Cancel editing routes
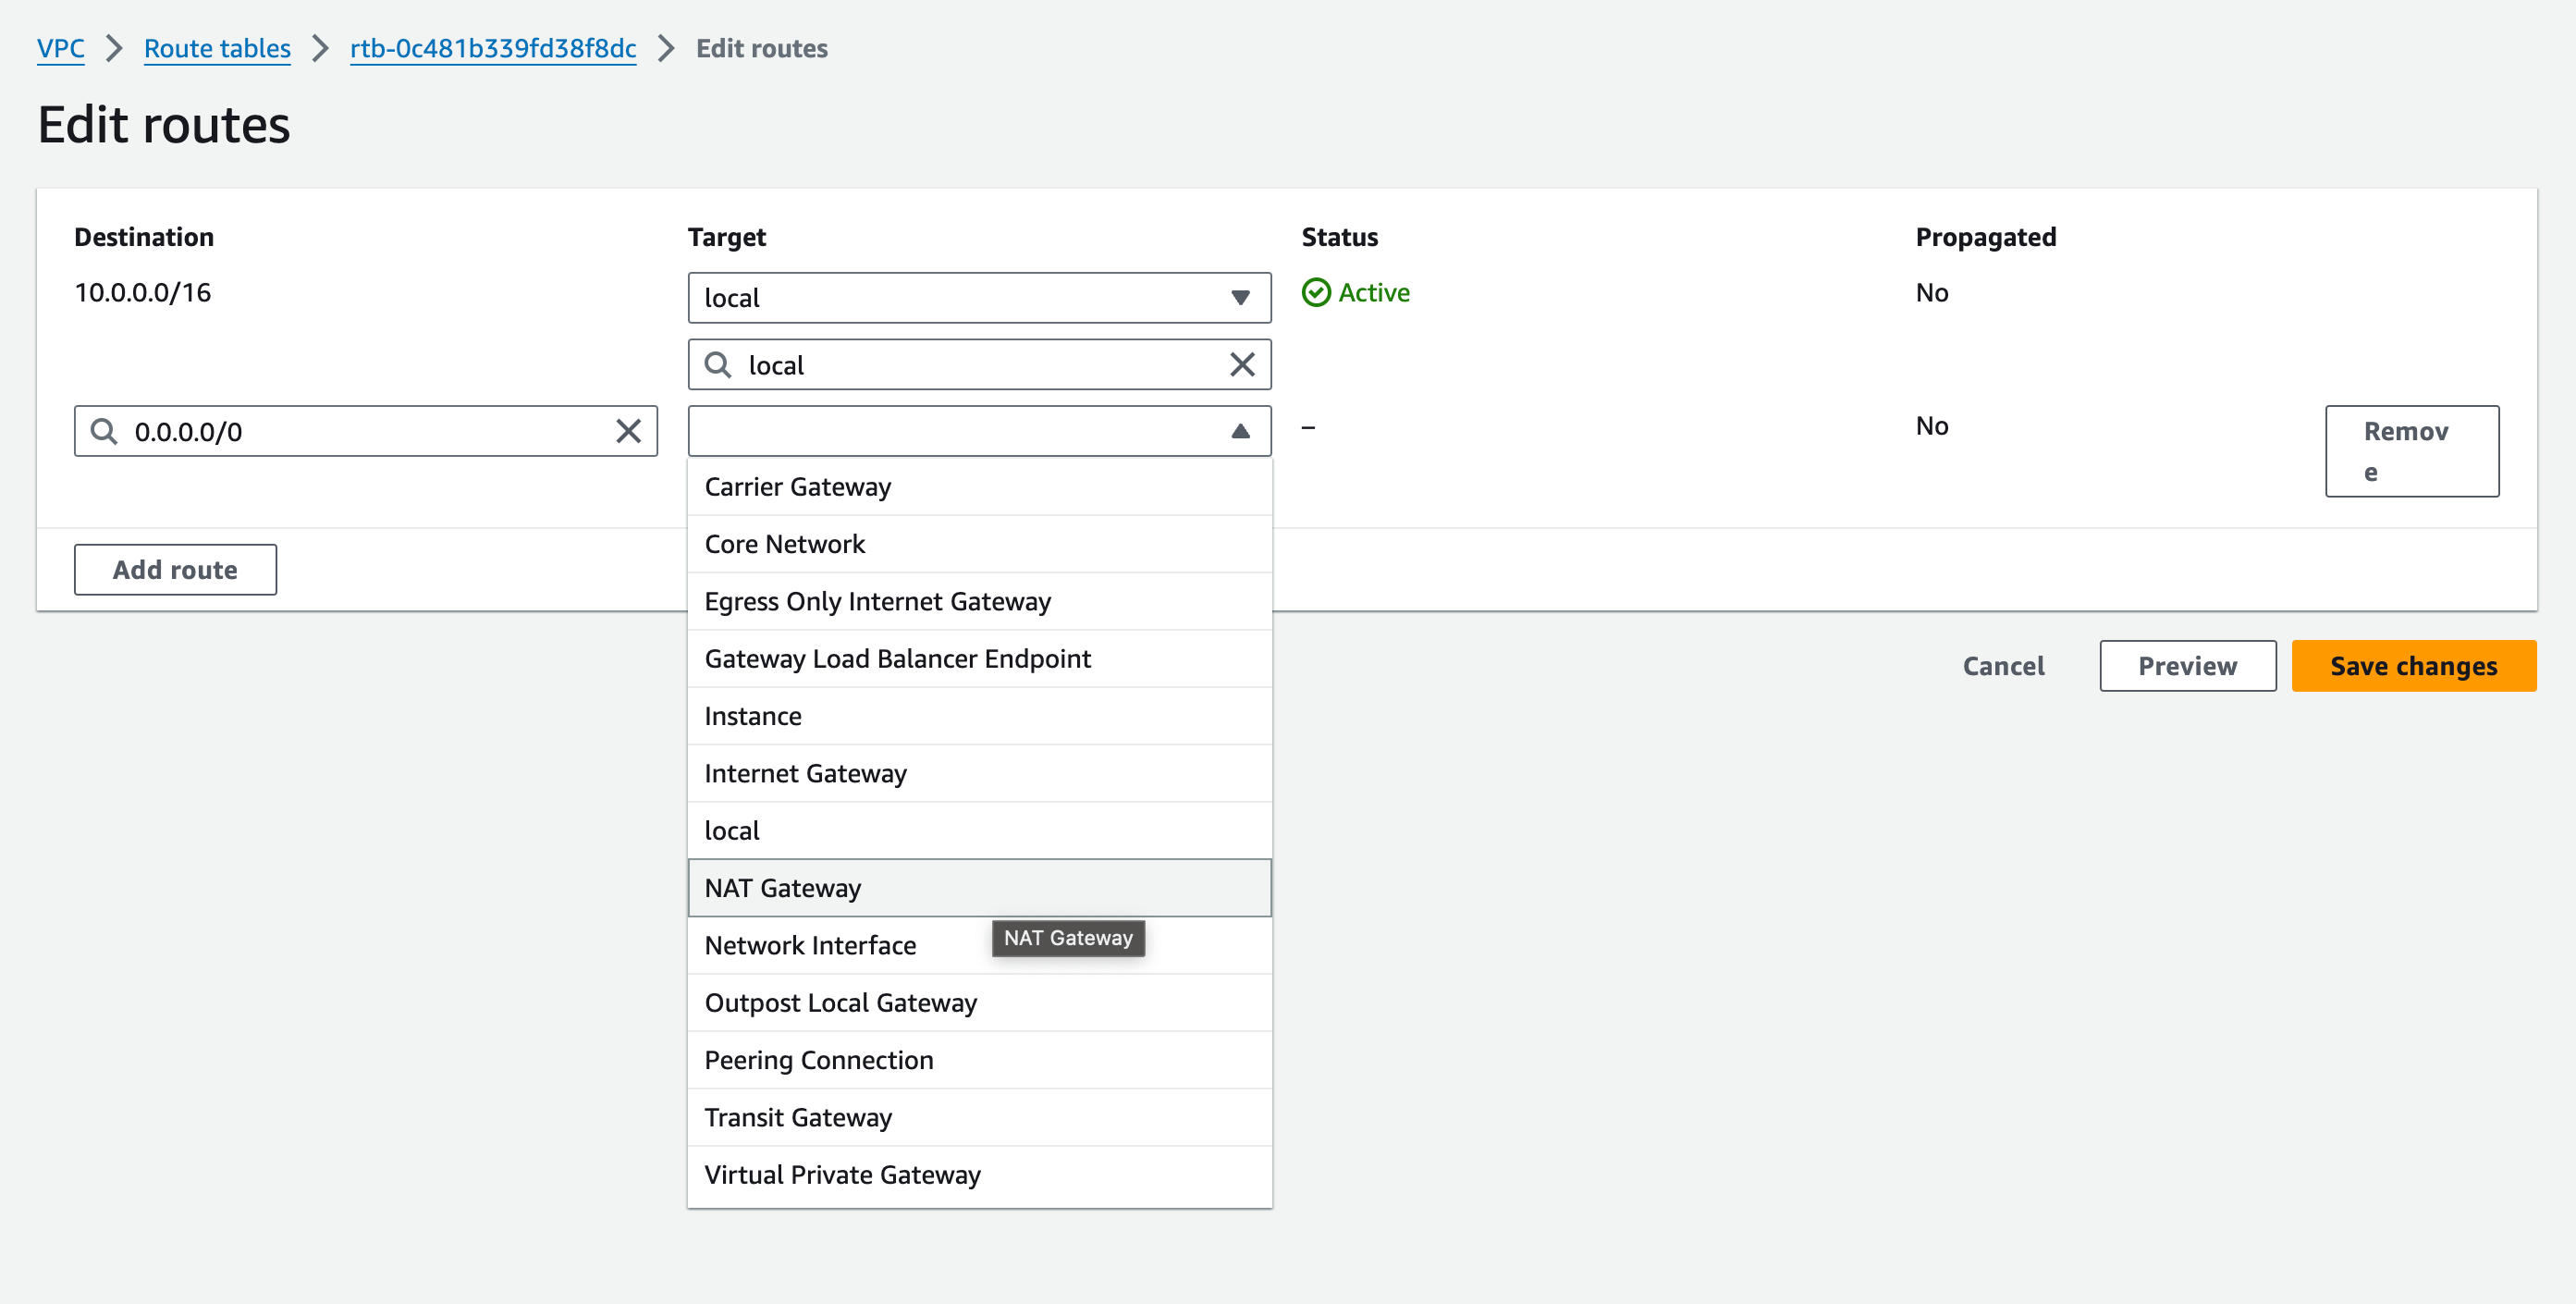 point(2003,666)
